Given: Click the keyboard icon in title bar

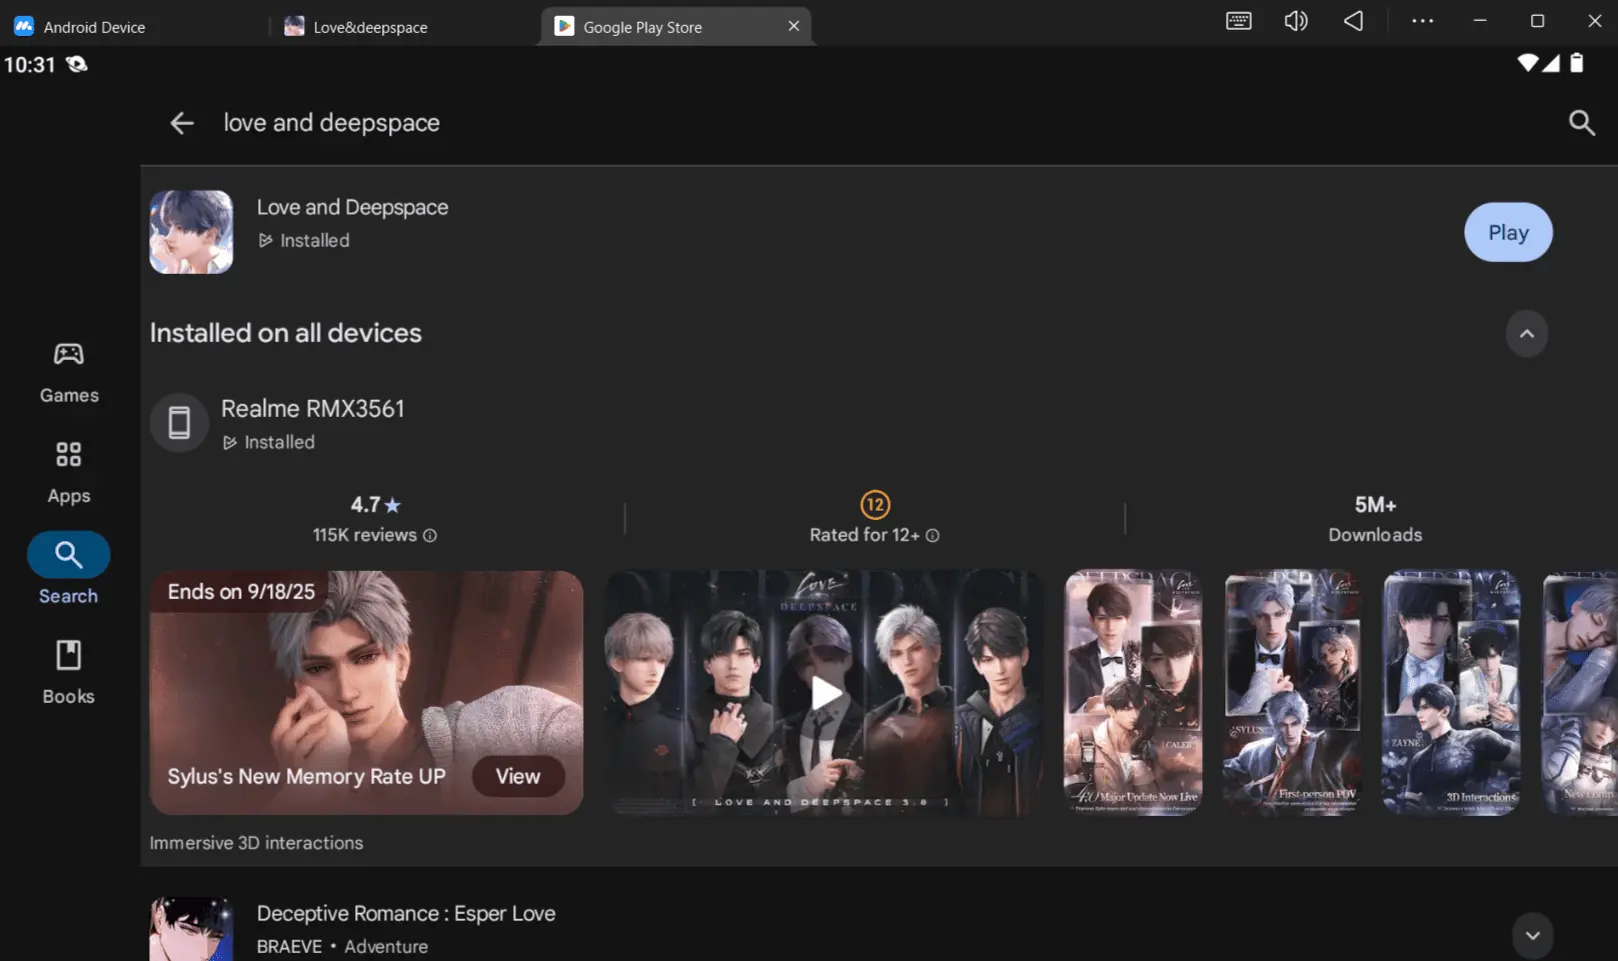Looking at the screenshot, I should (1238, 21).
